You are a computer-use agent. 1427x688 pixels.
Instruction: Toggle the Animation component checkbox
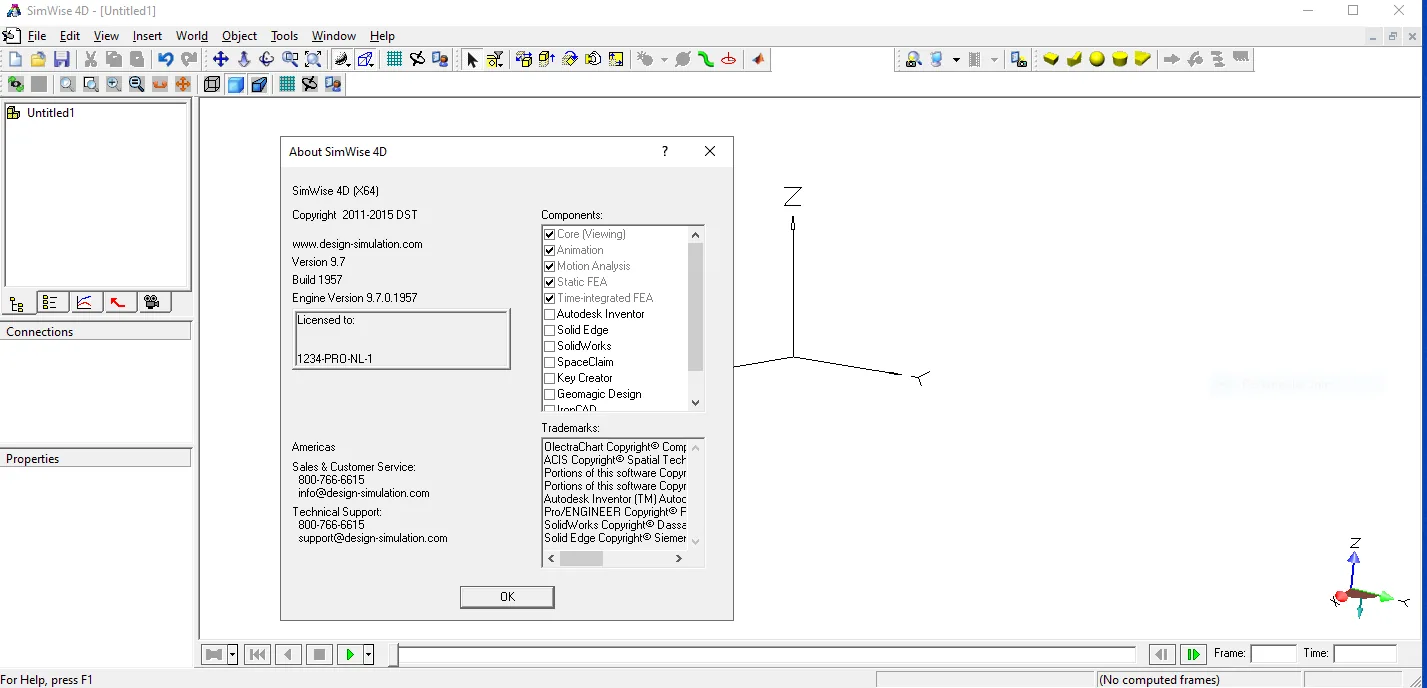pos(549,250)
